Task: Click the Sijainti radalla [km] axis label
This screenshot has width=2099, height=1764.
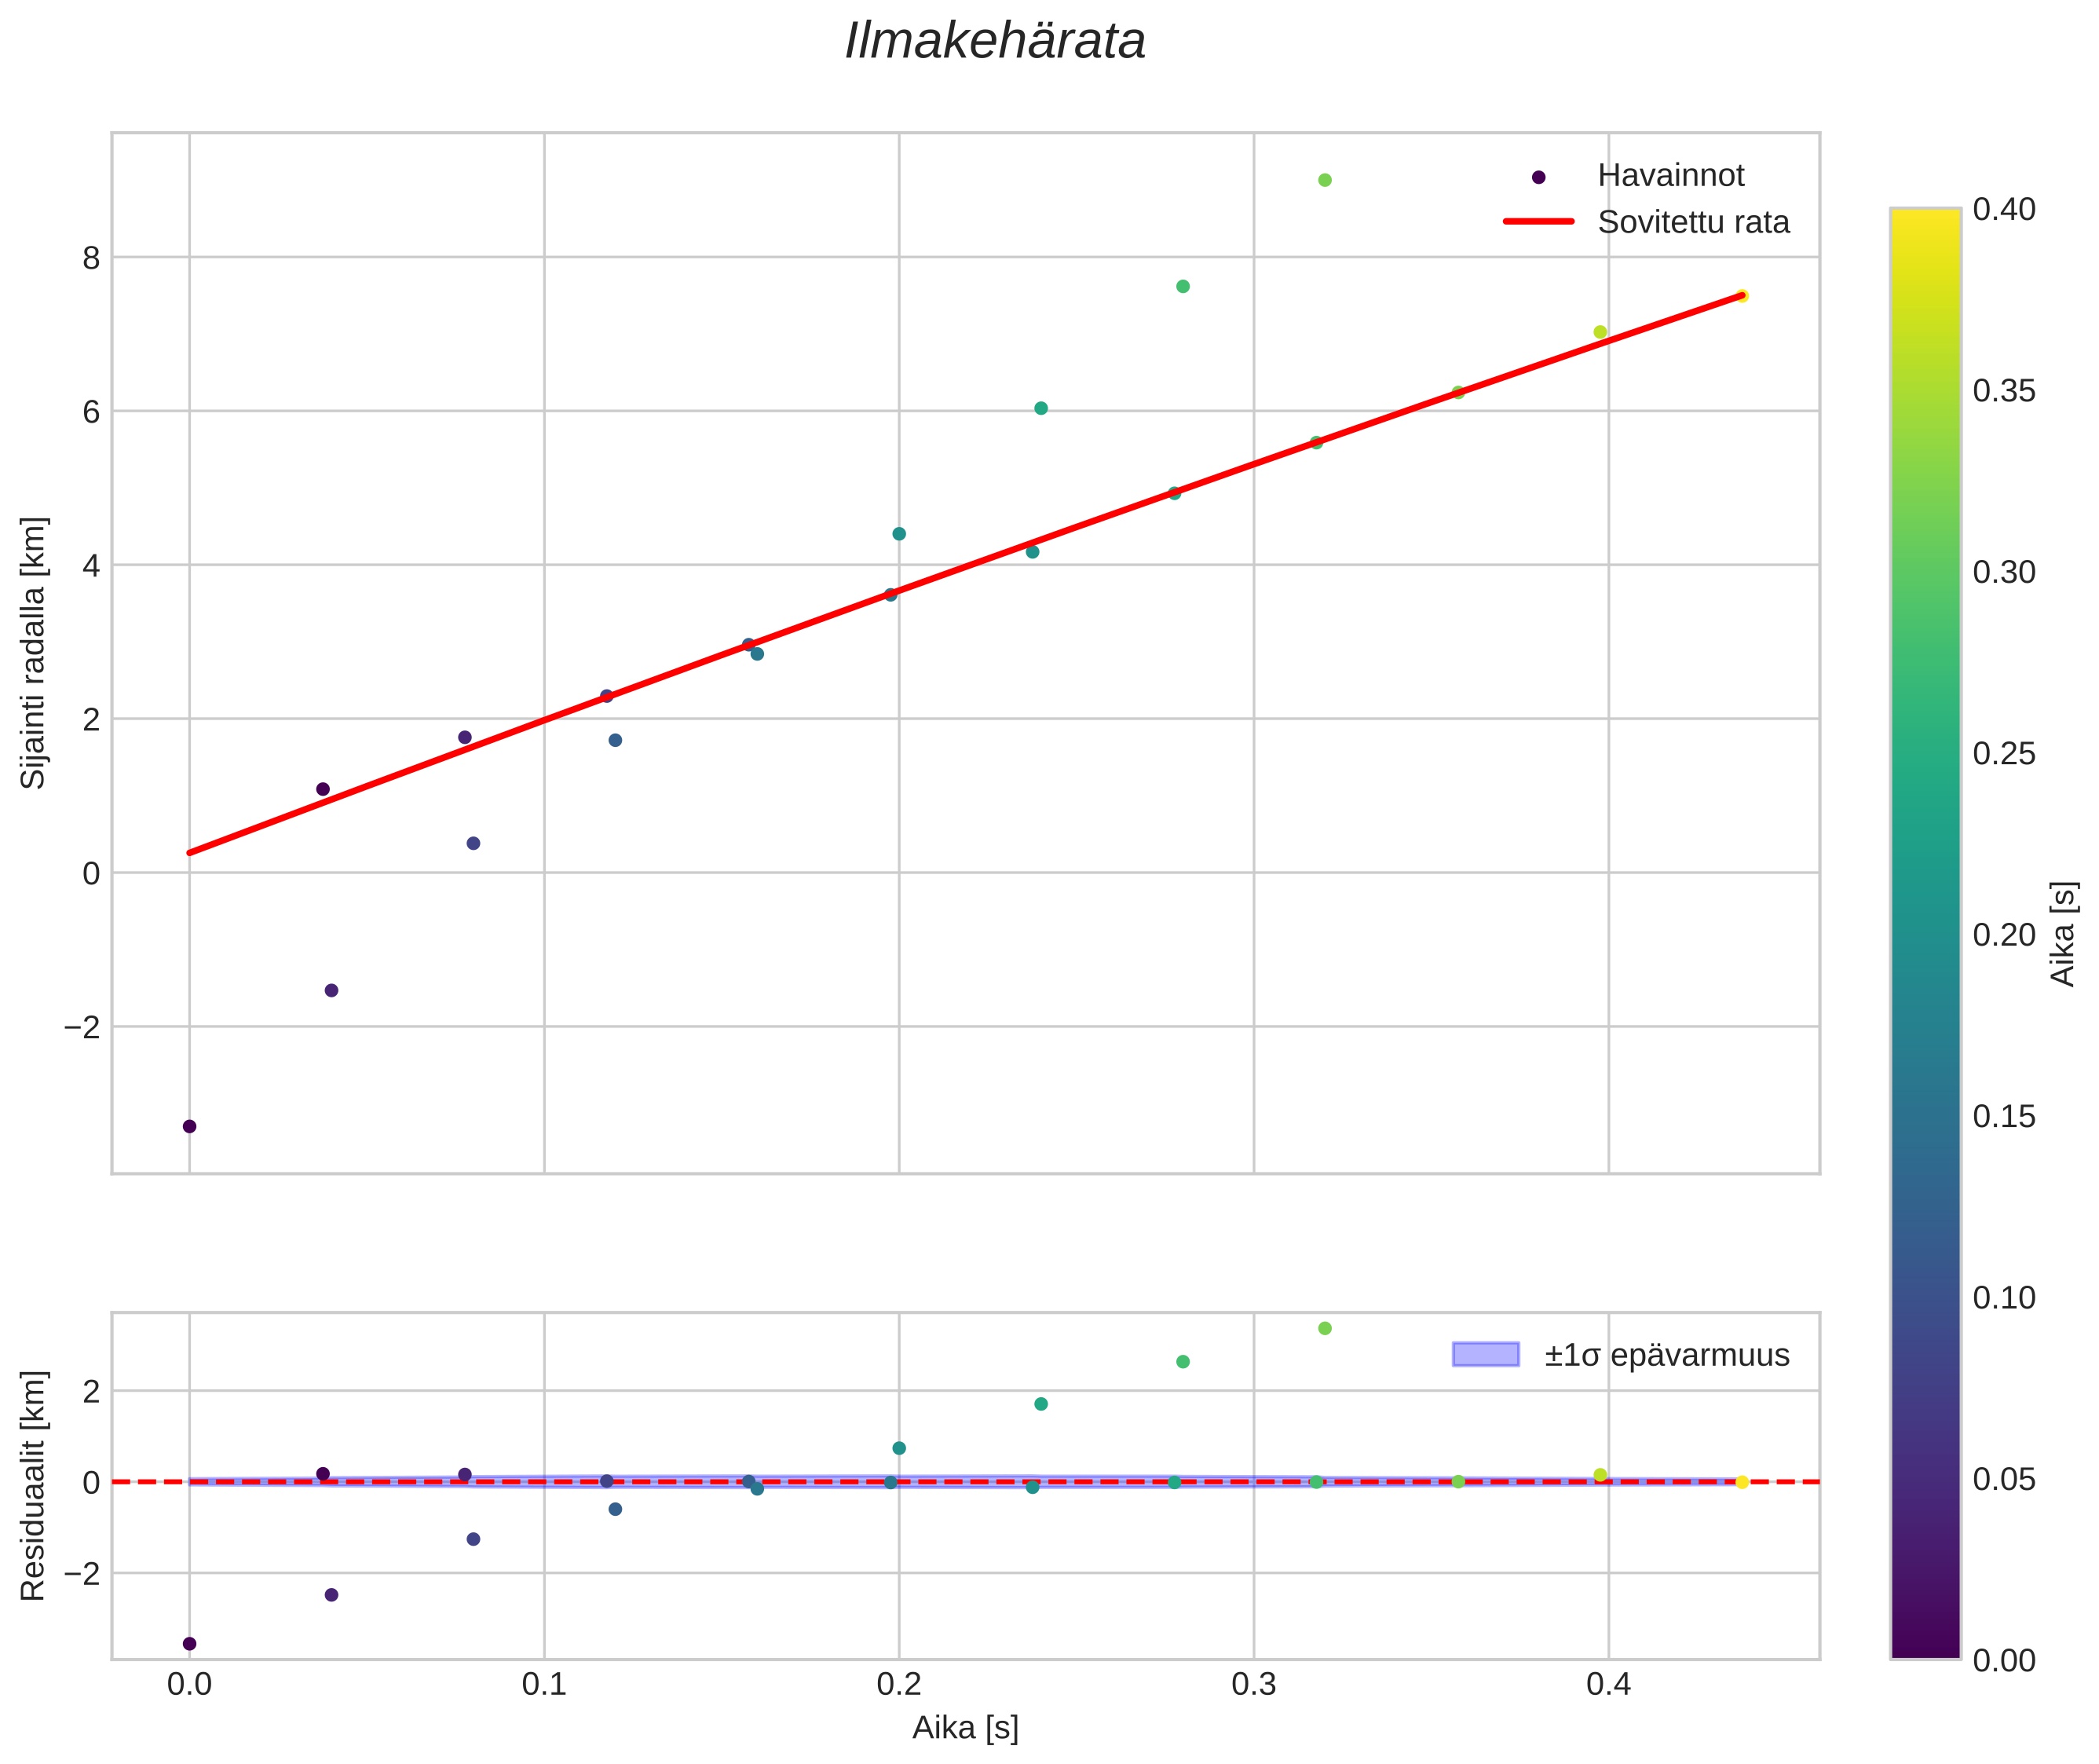Action: [x=34, y=653]
